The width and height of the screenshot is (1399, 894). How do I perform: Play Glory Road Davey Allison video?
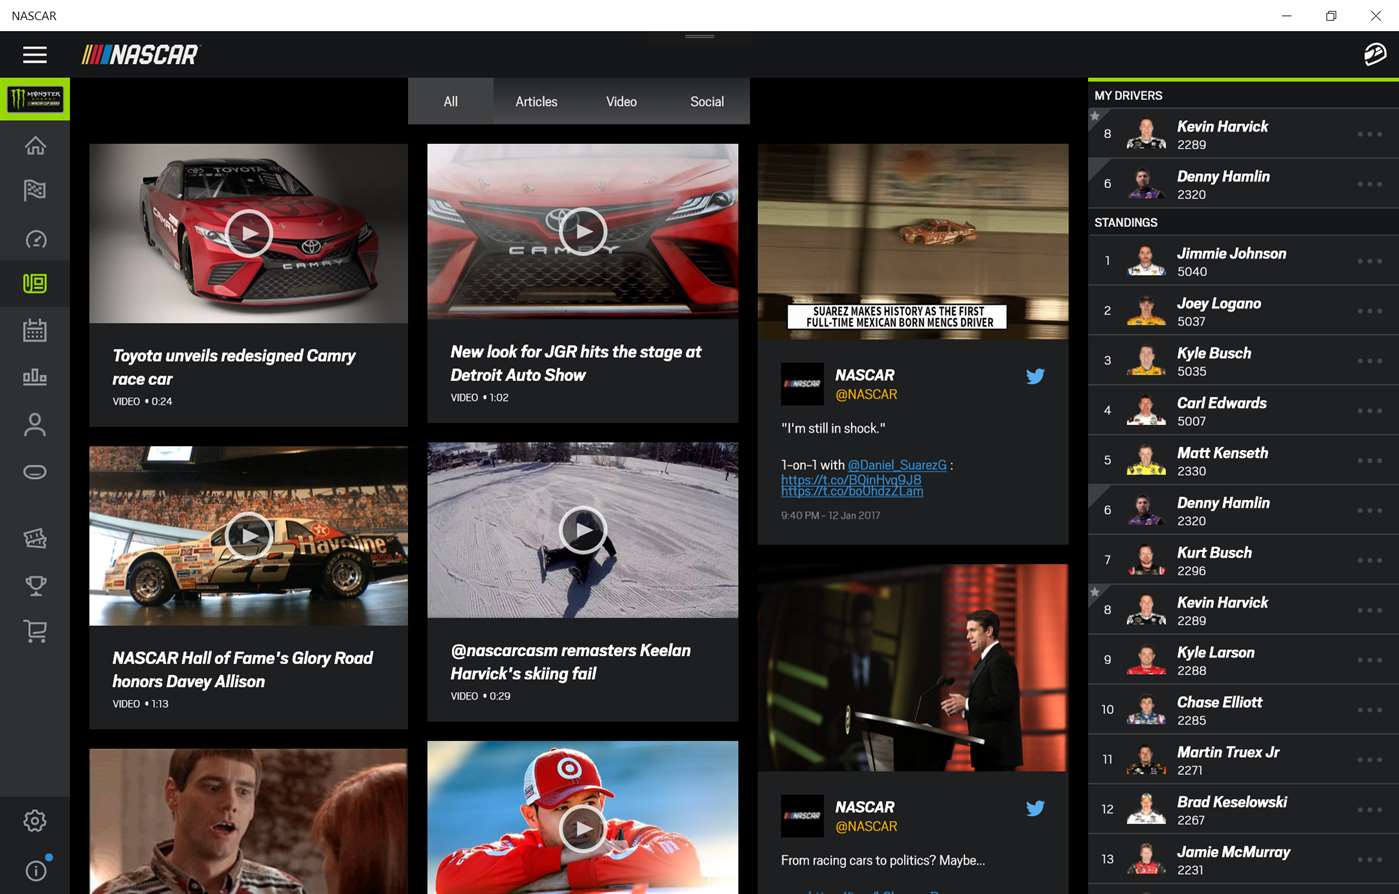click(248, 535)
